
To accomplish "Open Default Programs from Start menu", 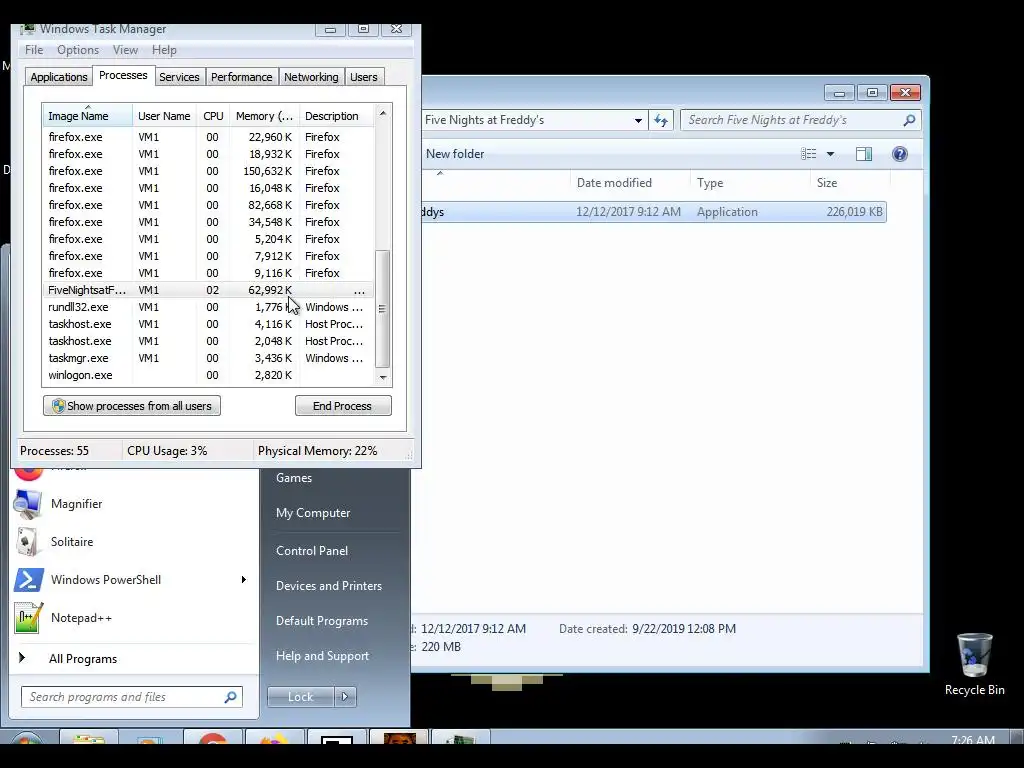I will click(x=322, y=621).
